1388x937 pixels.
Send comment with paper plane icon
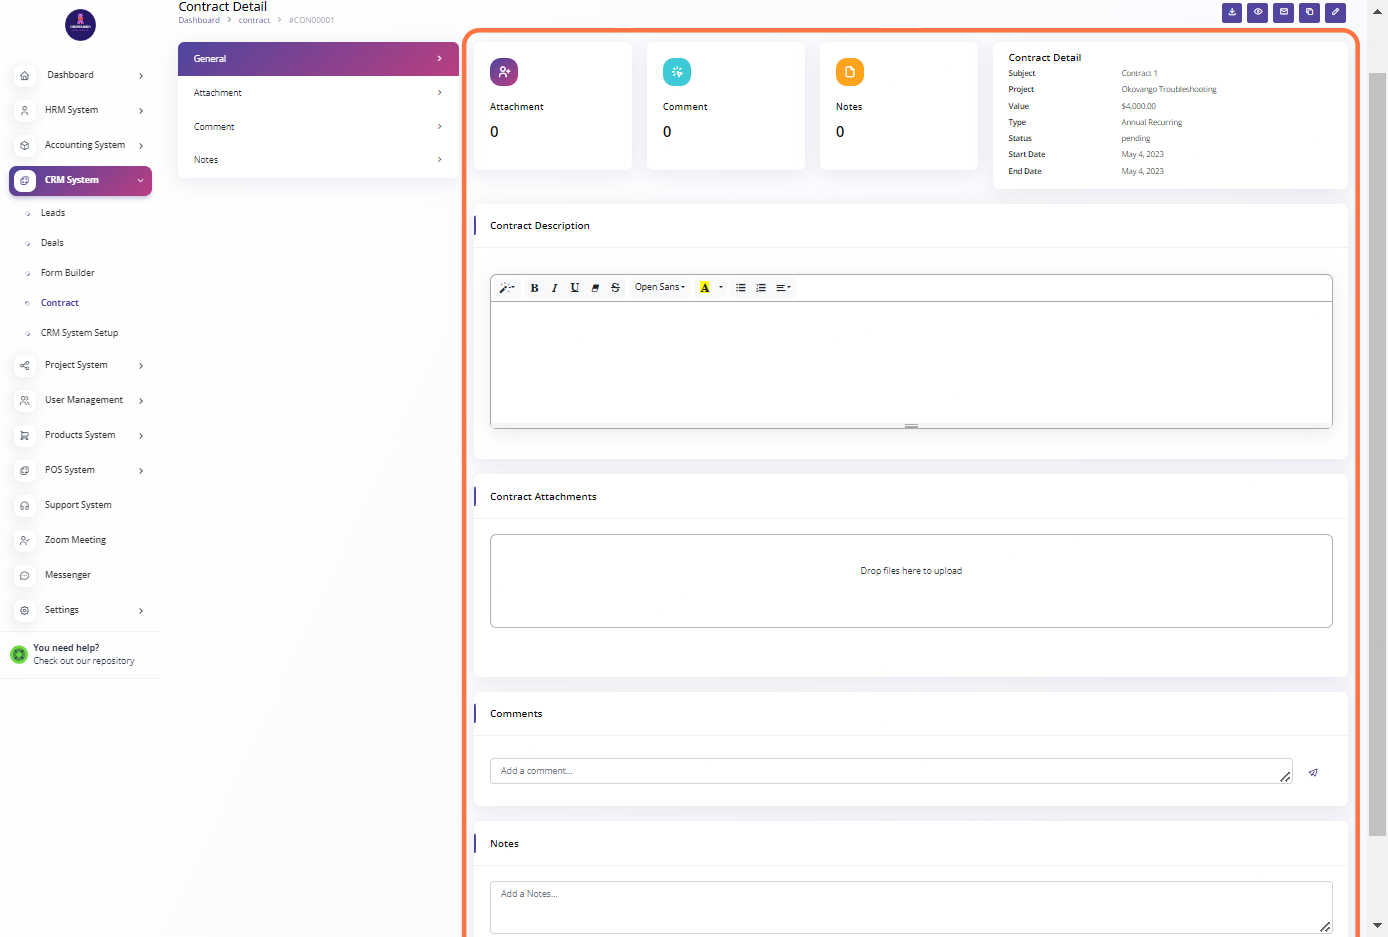point(1313,772)
